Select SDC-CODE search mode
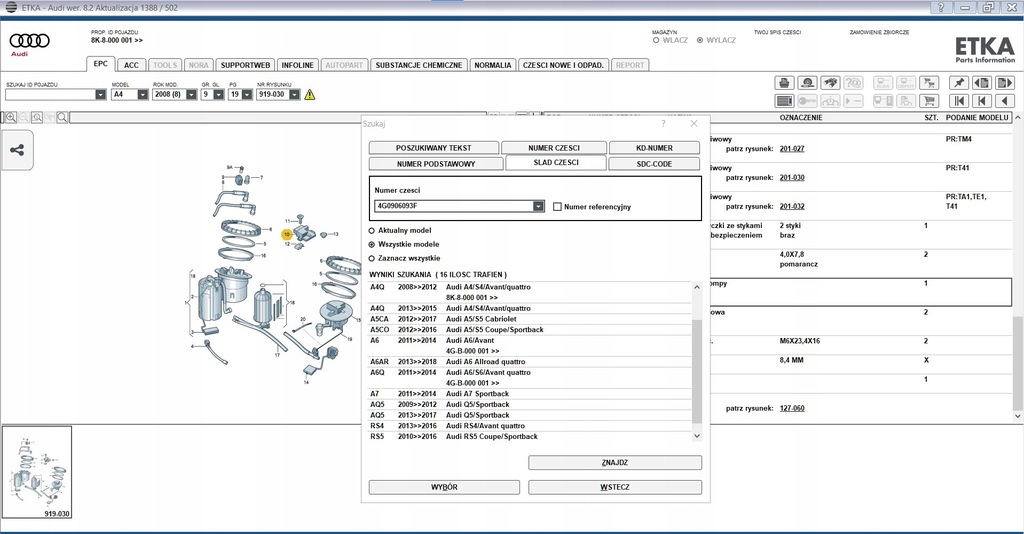 [x=654, y=164]
